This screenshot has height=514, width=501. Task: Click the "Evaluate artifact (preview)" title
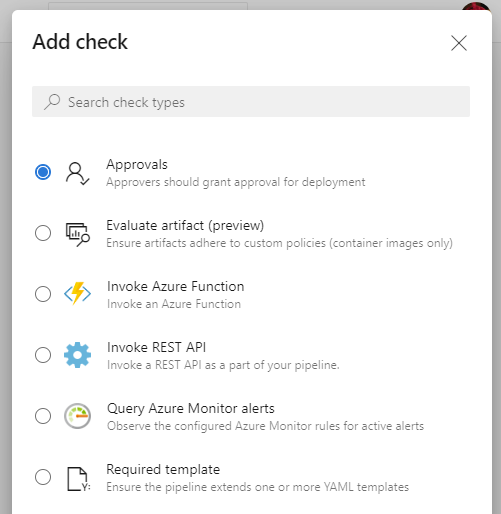point(185,225)
